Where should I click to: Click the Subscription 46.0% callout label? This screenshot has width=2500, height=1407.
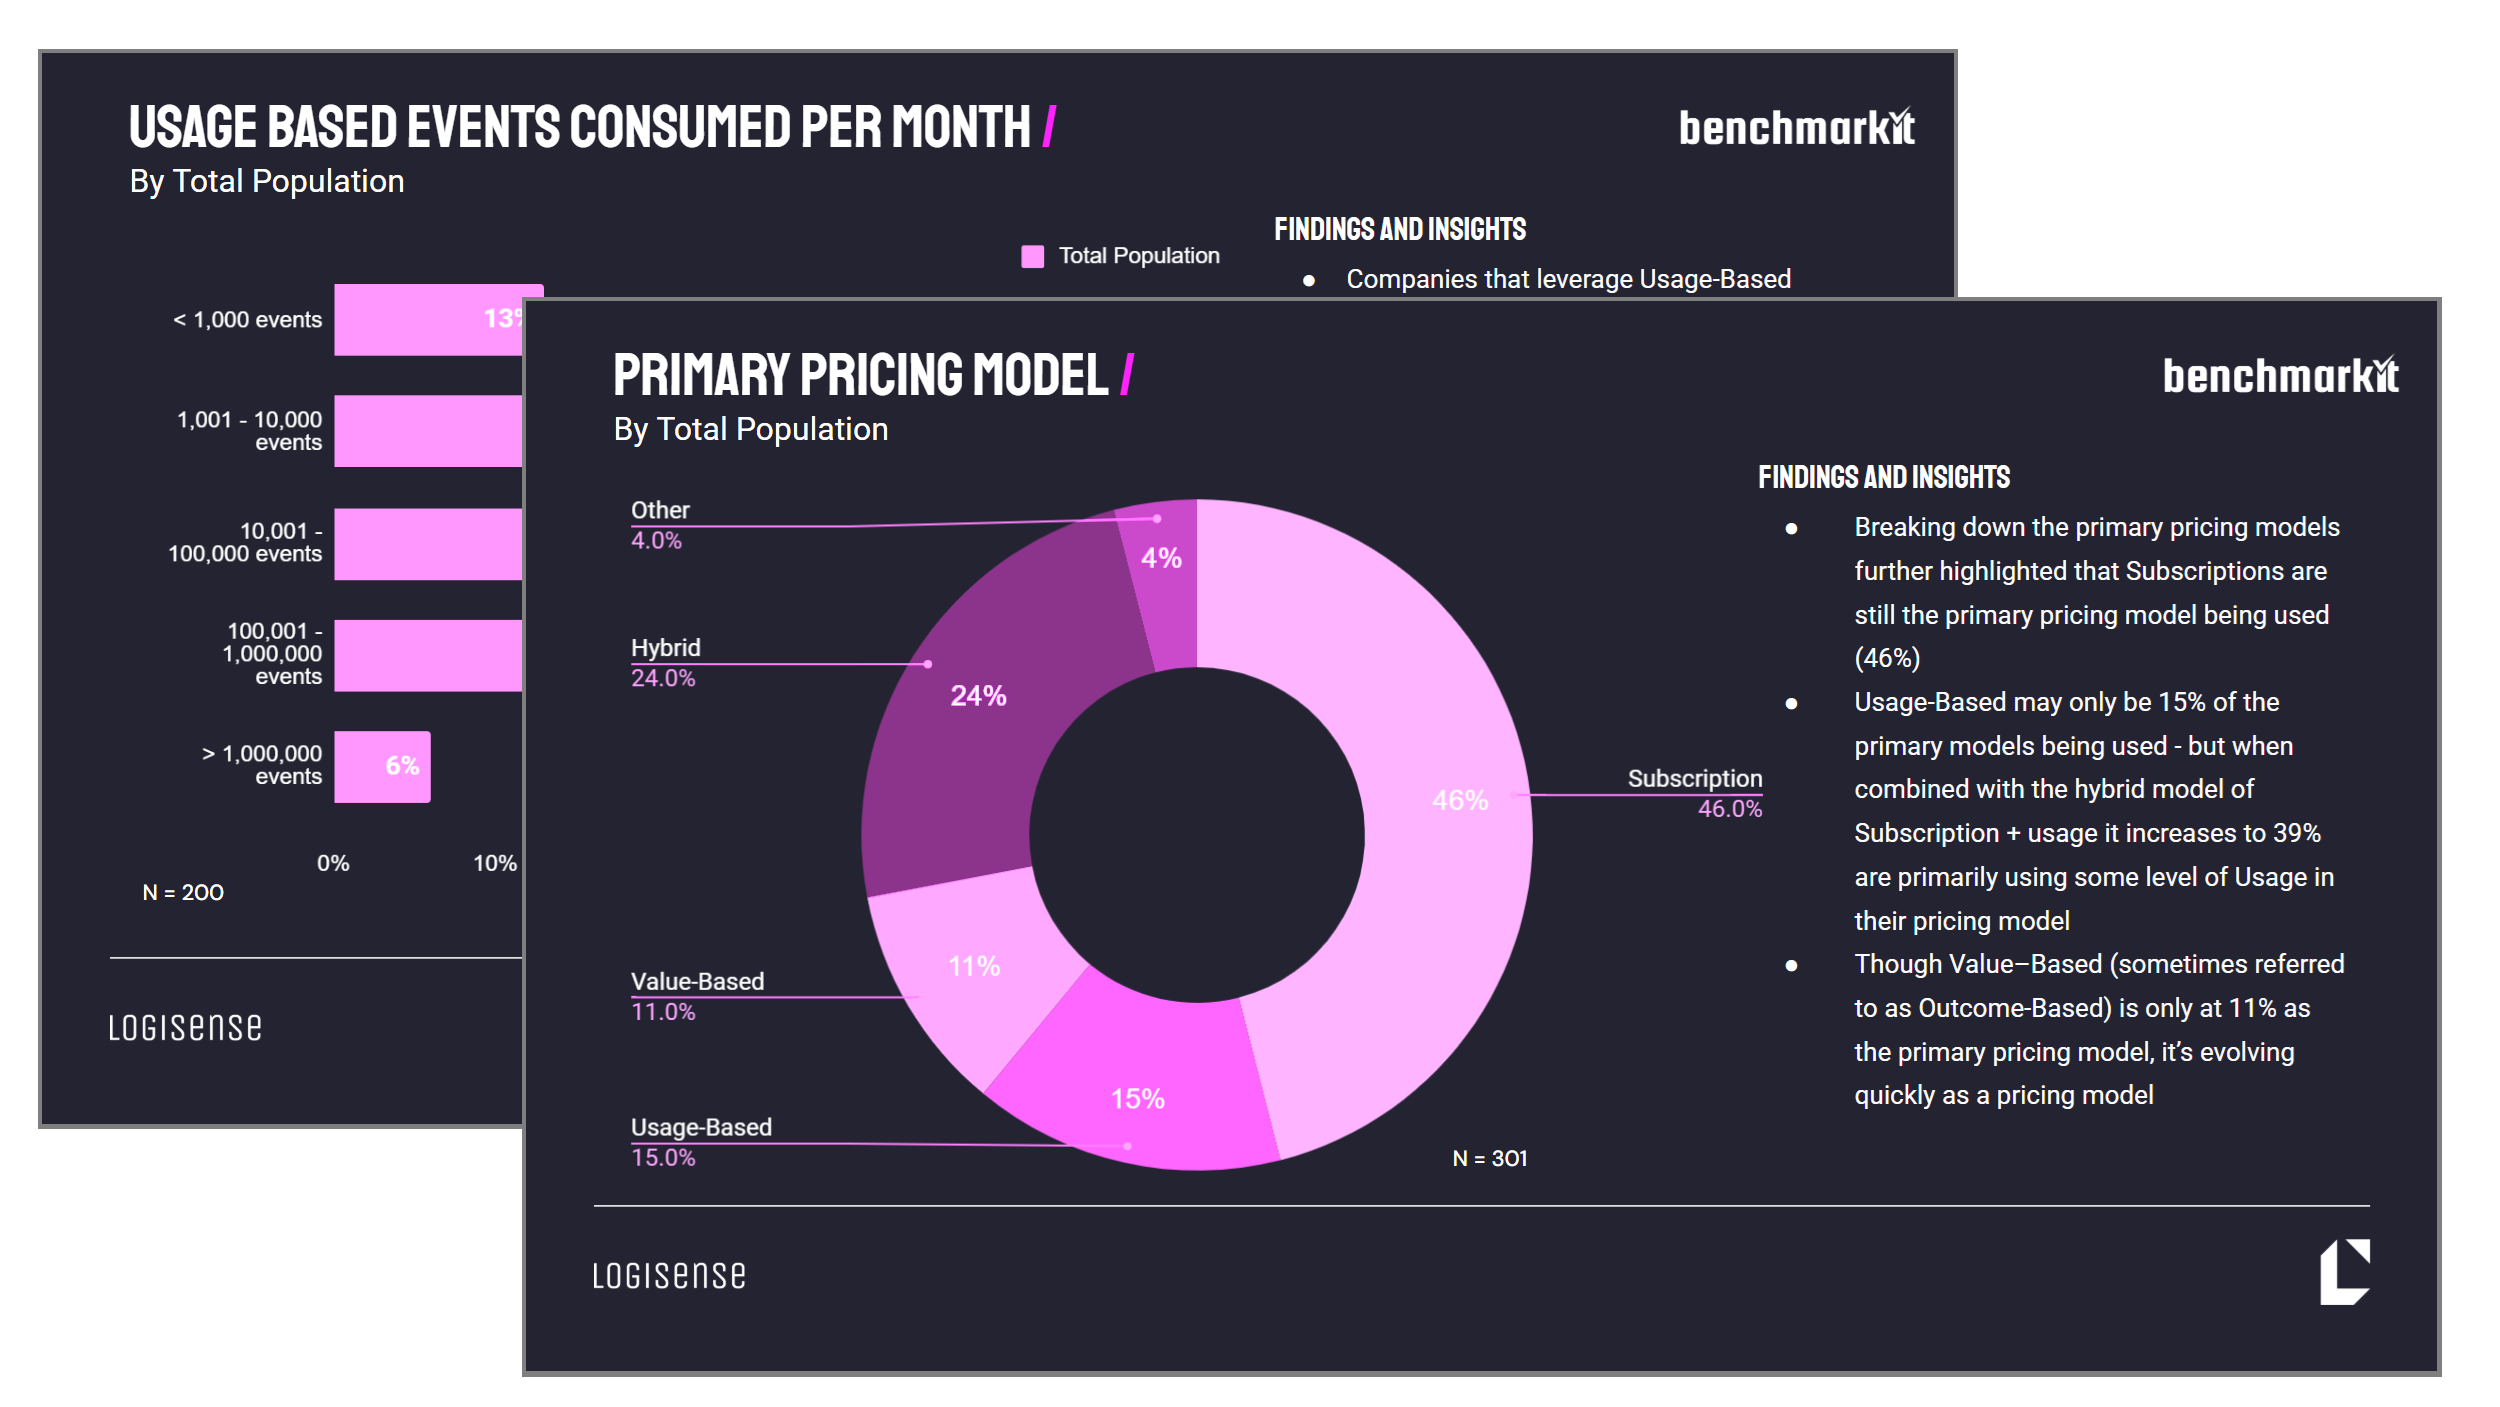click(x=1694, y=794)
